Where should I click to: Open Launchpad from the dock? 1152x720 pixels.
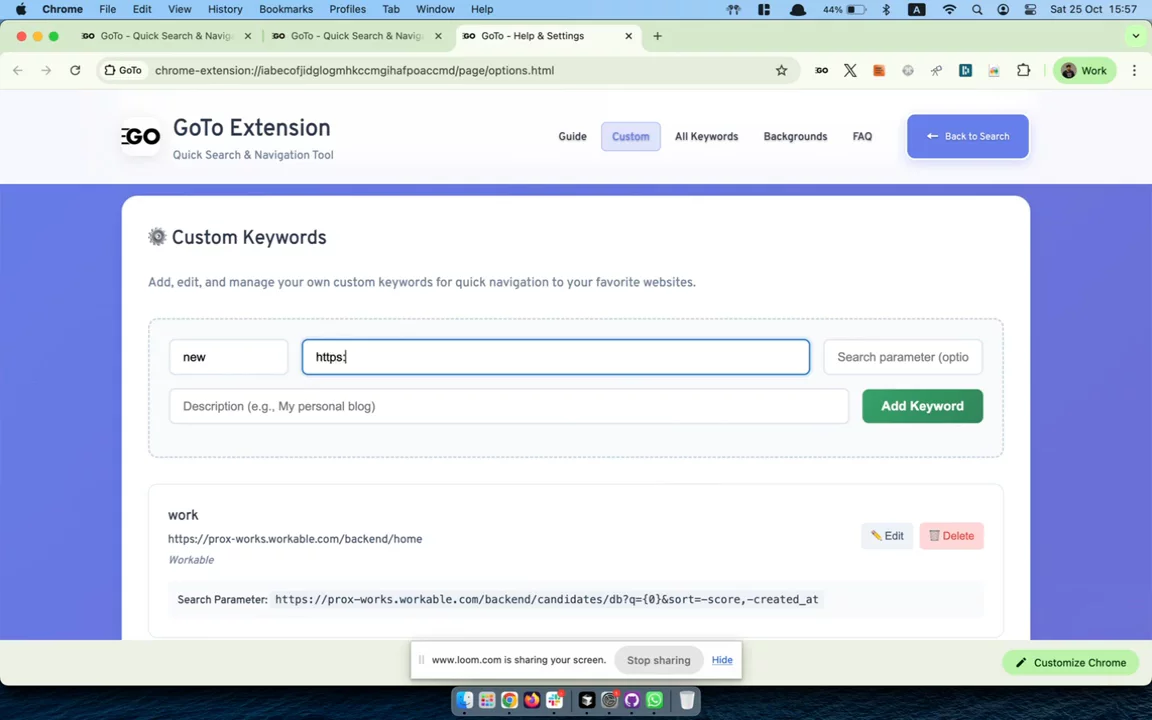tap(486, 700)
